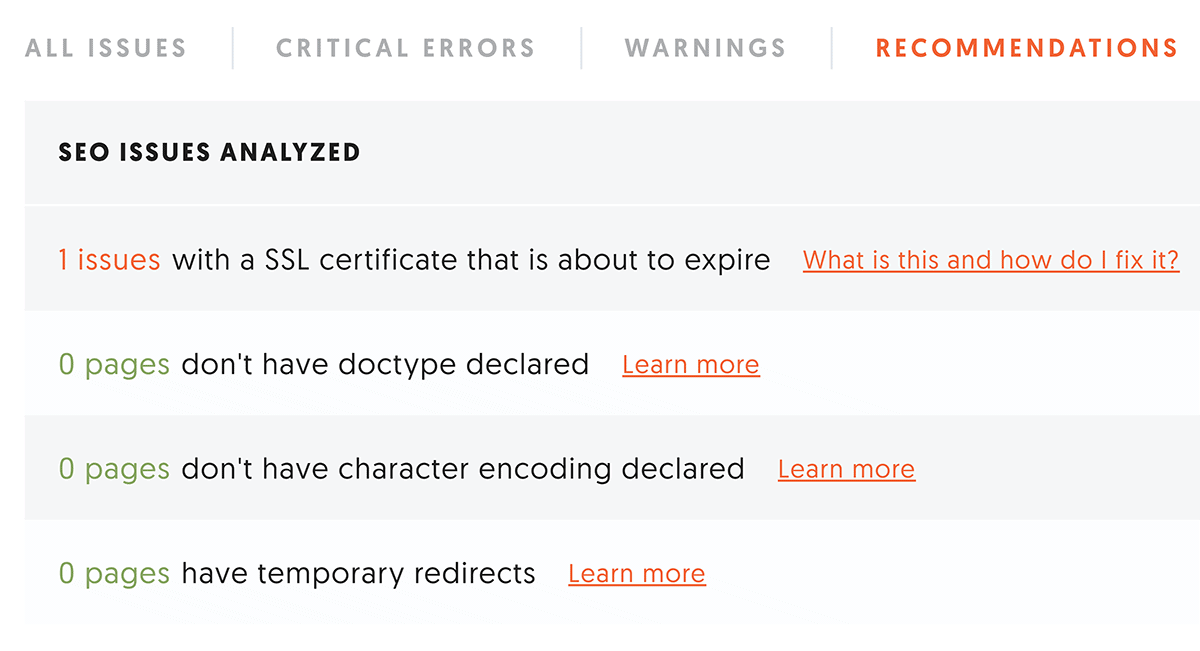The width and height of the screenshot is (1200, 651).
Task: Click Learn more beside character encoding declared
Action: (847, 469)
